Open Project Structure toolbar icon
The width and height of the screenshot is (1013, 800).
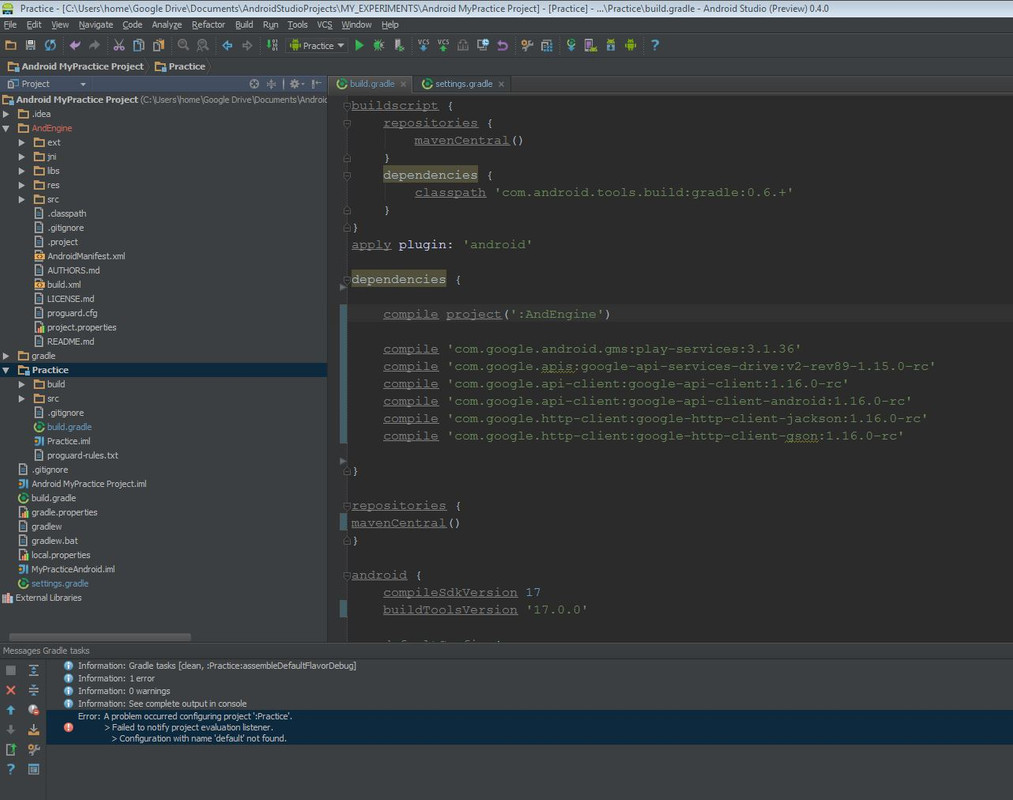point(547,45)
